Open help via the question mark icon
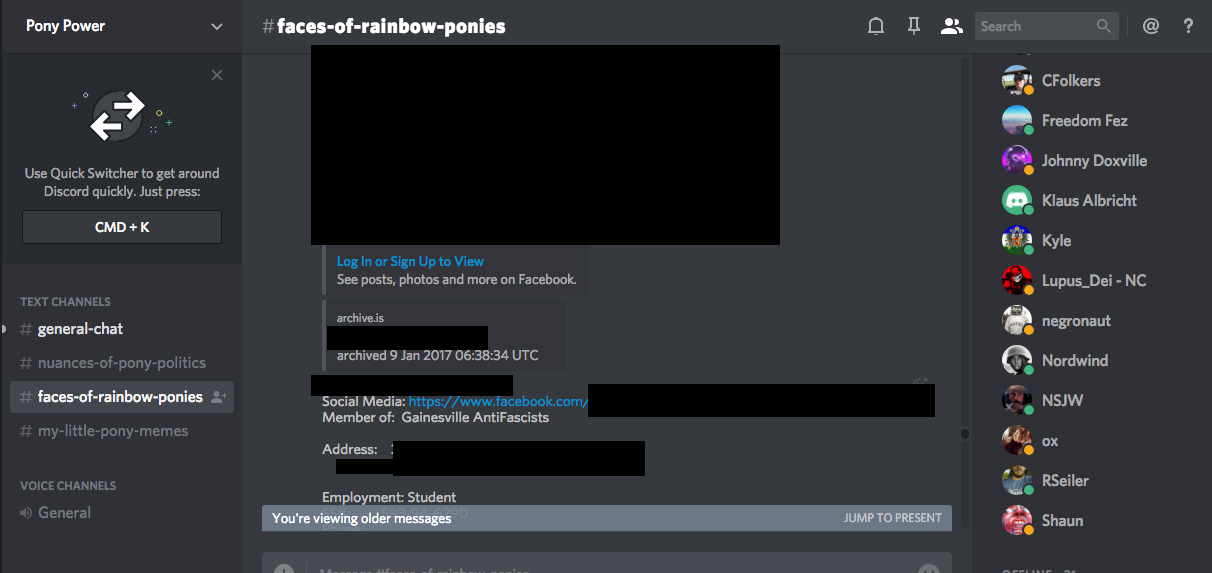Viewport: 1212px width, 573px height. point(1188,27)
